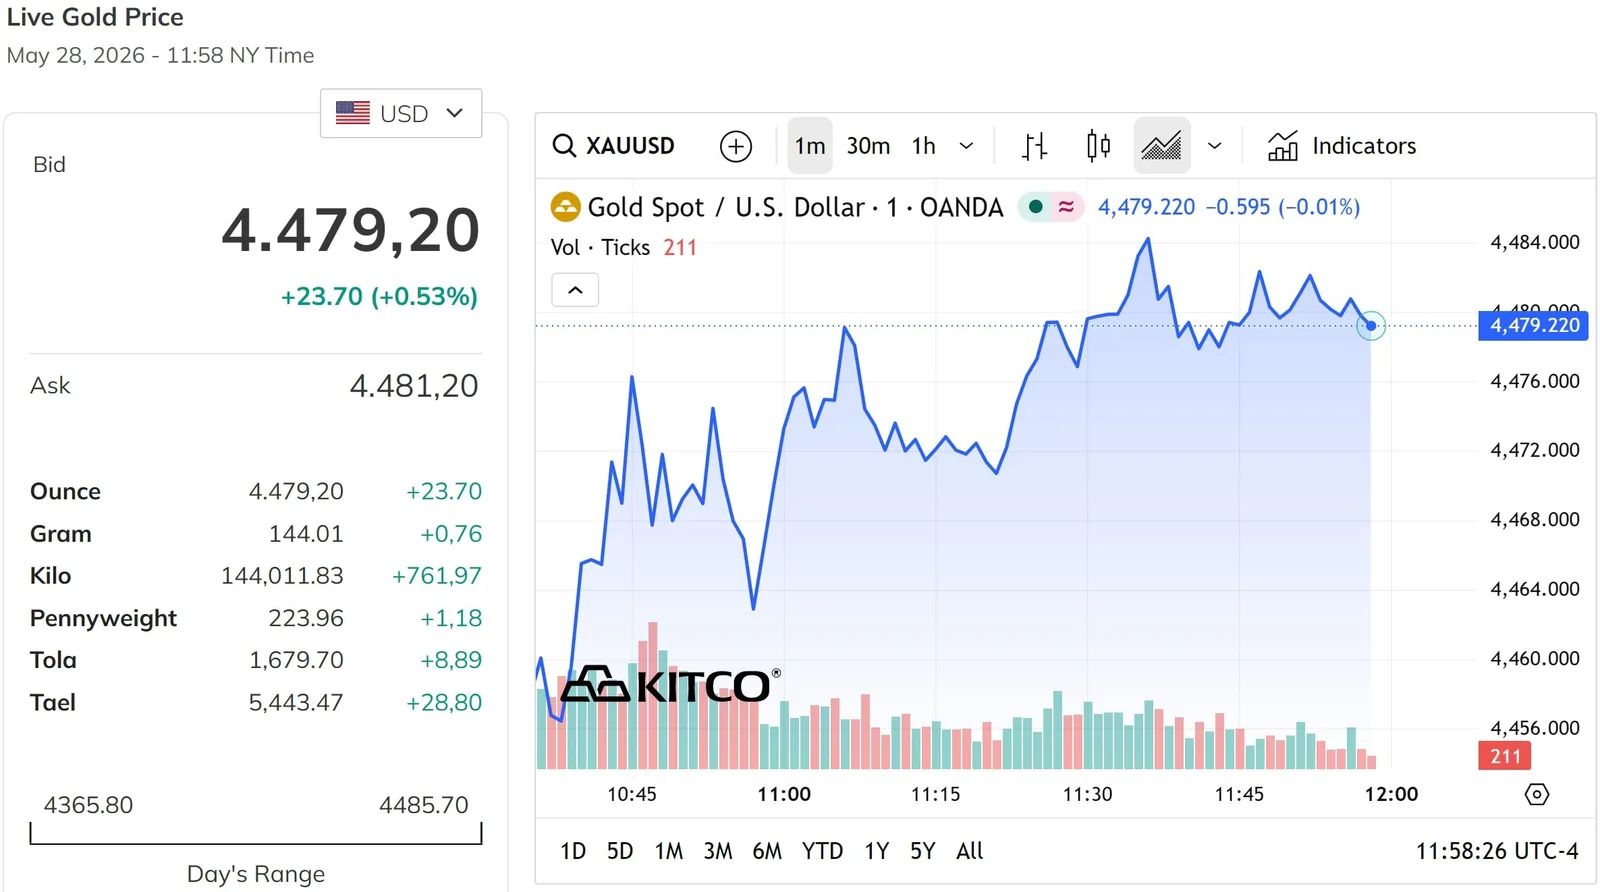Click the gold spot symbol logo
Image resolution: width=1600 pixels, height=892 pixels.
click(x=565, y=207)
